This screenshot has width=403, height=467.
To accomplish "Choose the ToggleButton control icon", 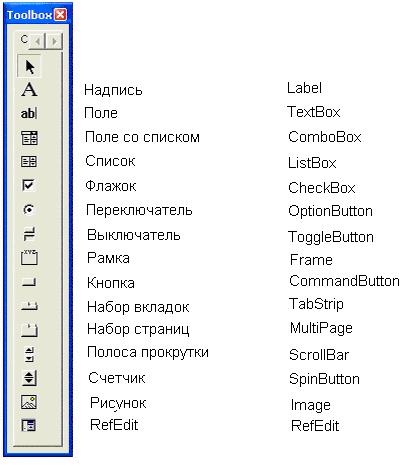I will click(x=29, y=234).
